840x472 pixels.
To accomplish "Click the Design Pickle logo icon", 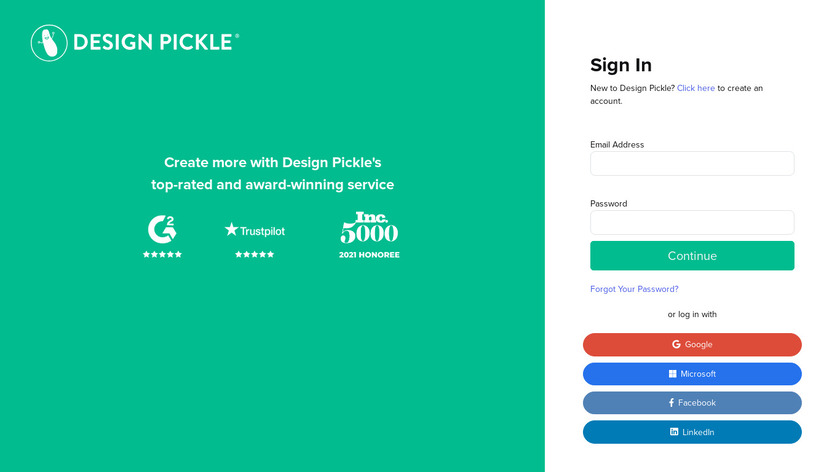I will pyautogui.click(x=49, y=42).
